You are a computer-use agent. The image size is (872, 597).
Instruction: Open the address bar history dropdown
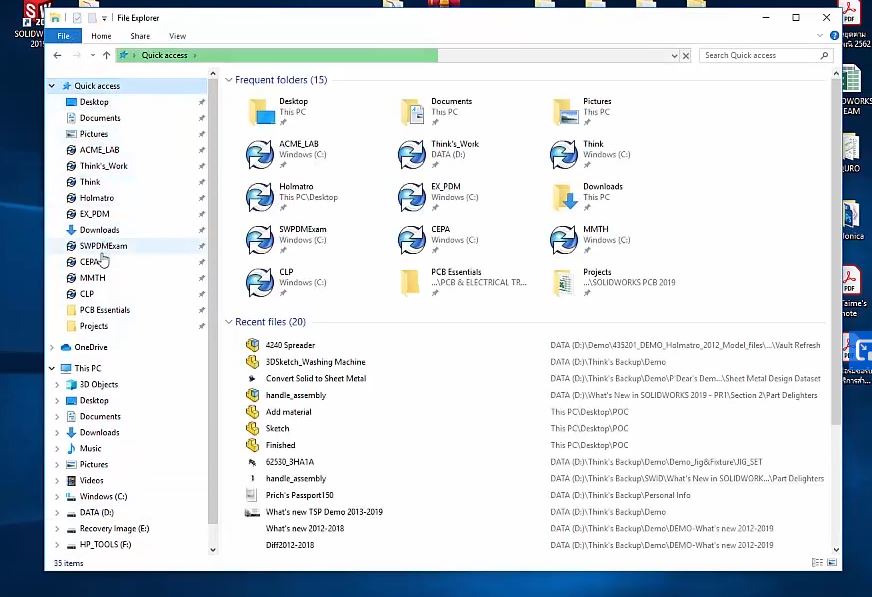tap(674, 56)
